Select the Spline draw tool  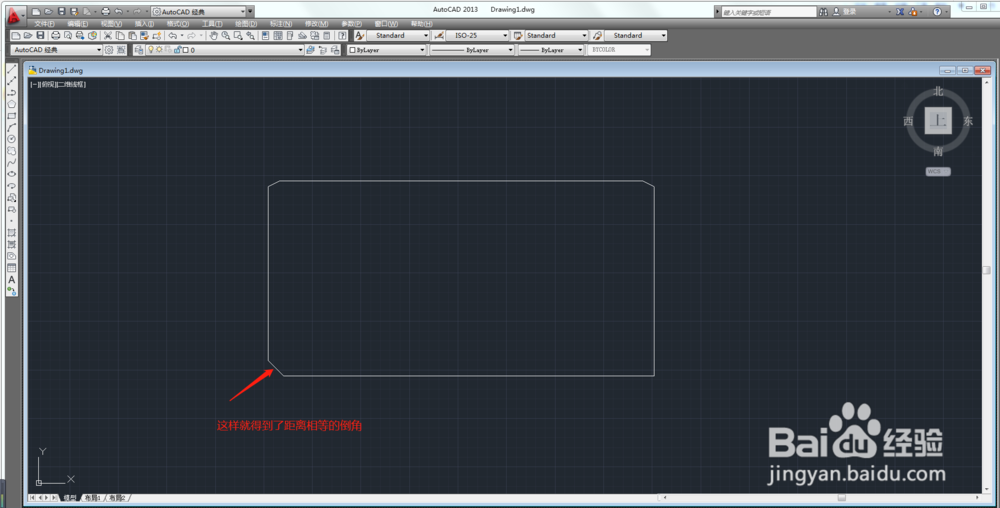point(11,163)
